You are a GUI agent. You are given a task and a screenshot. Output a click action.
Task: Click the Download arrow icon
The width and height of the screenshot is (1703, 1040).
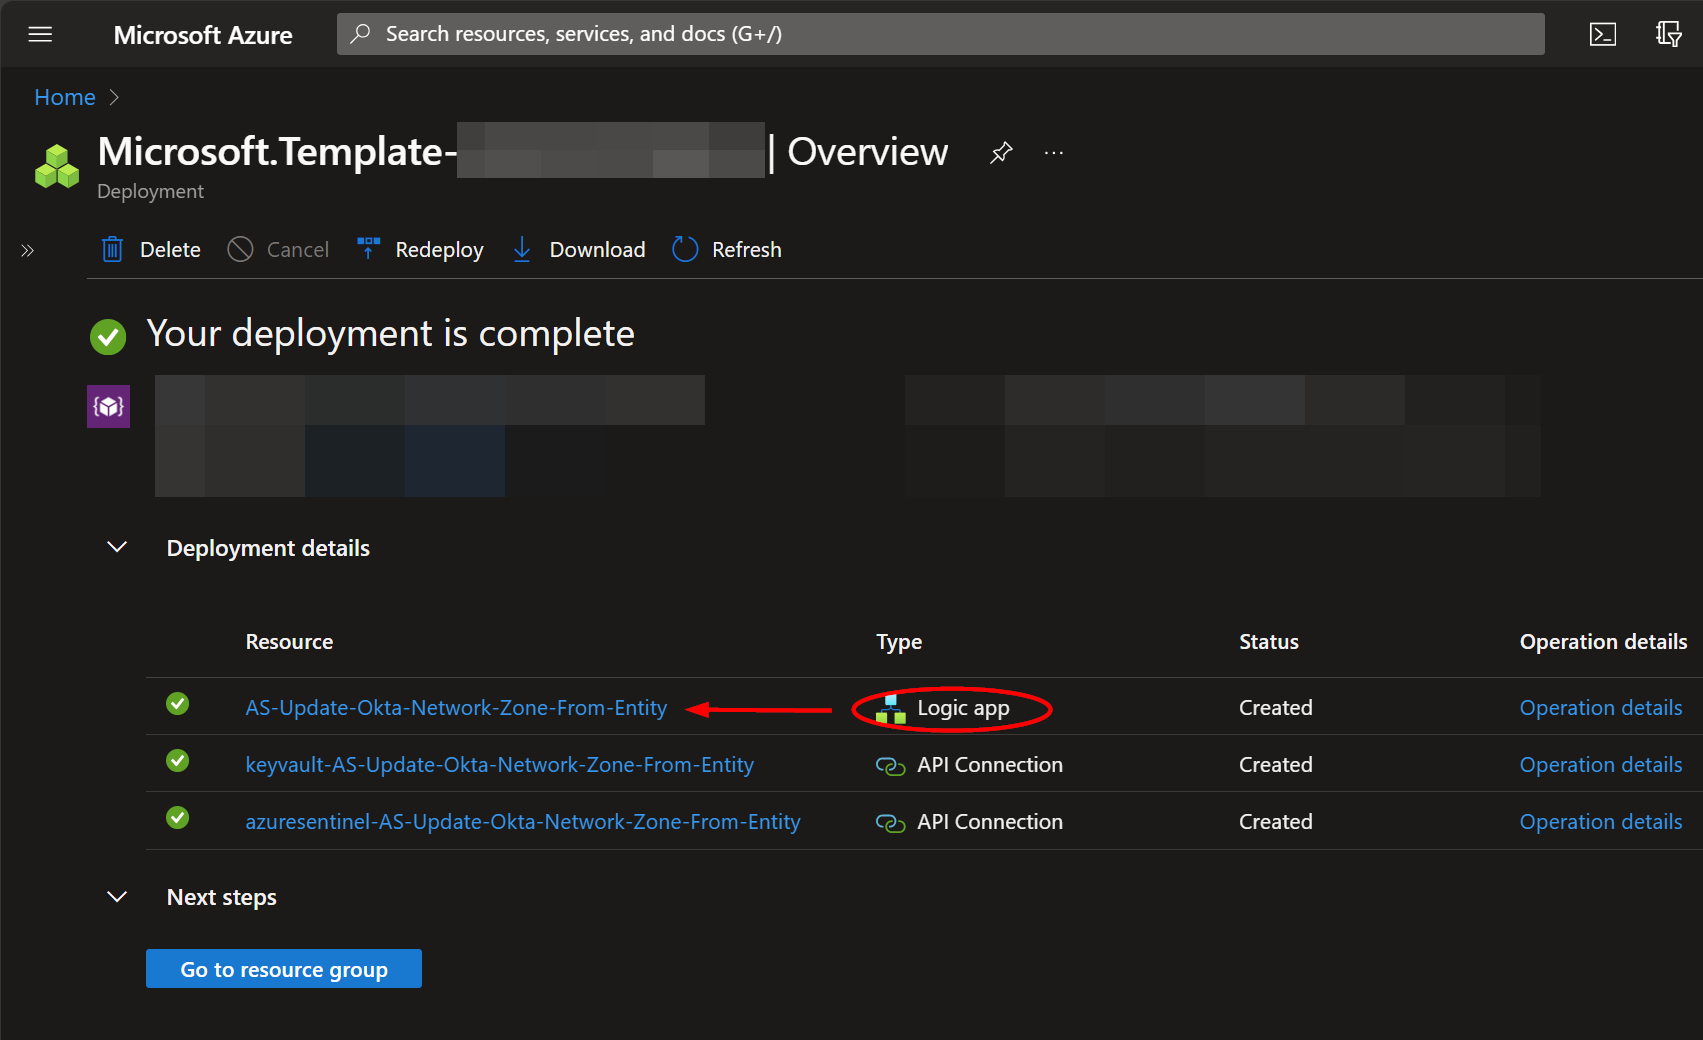tap(521, 249)
